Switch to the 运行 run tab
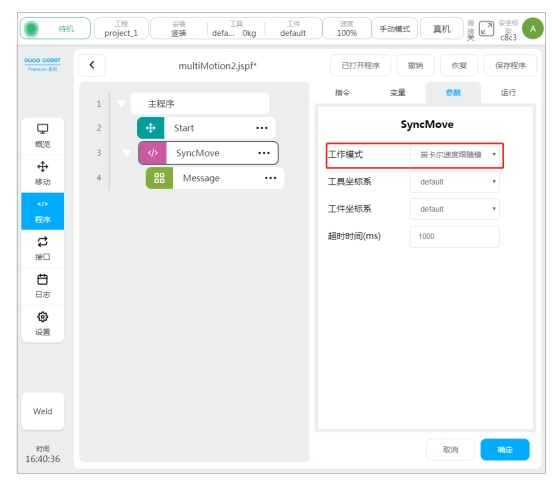The height and width of the screenshot is (484, 553). point(508,93)
